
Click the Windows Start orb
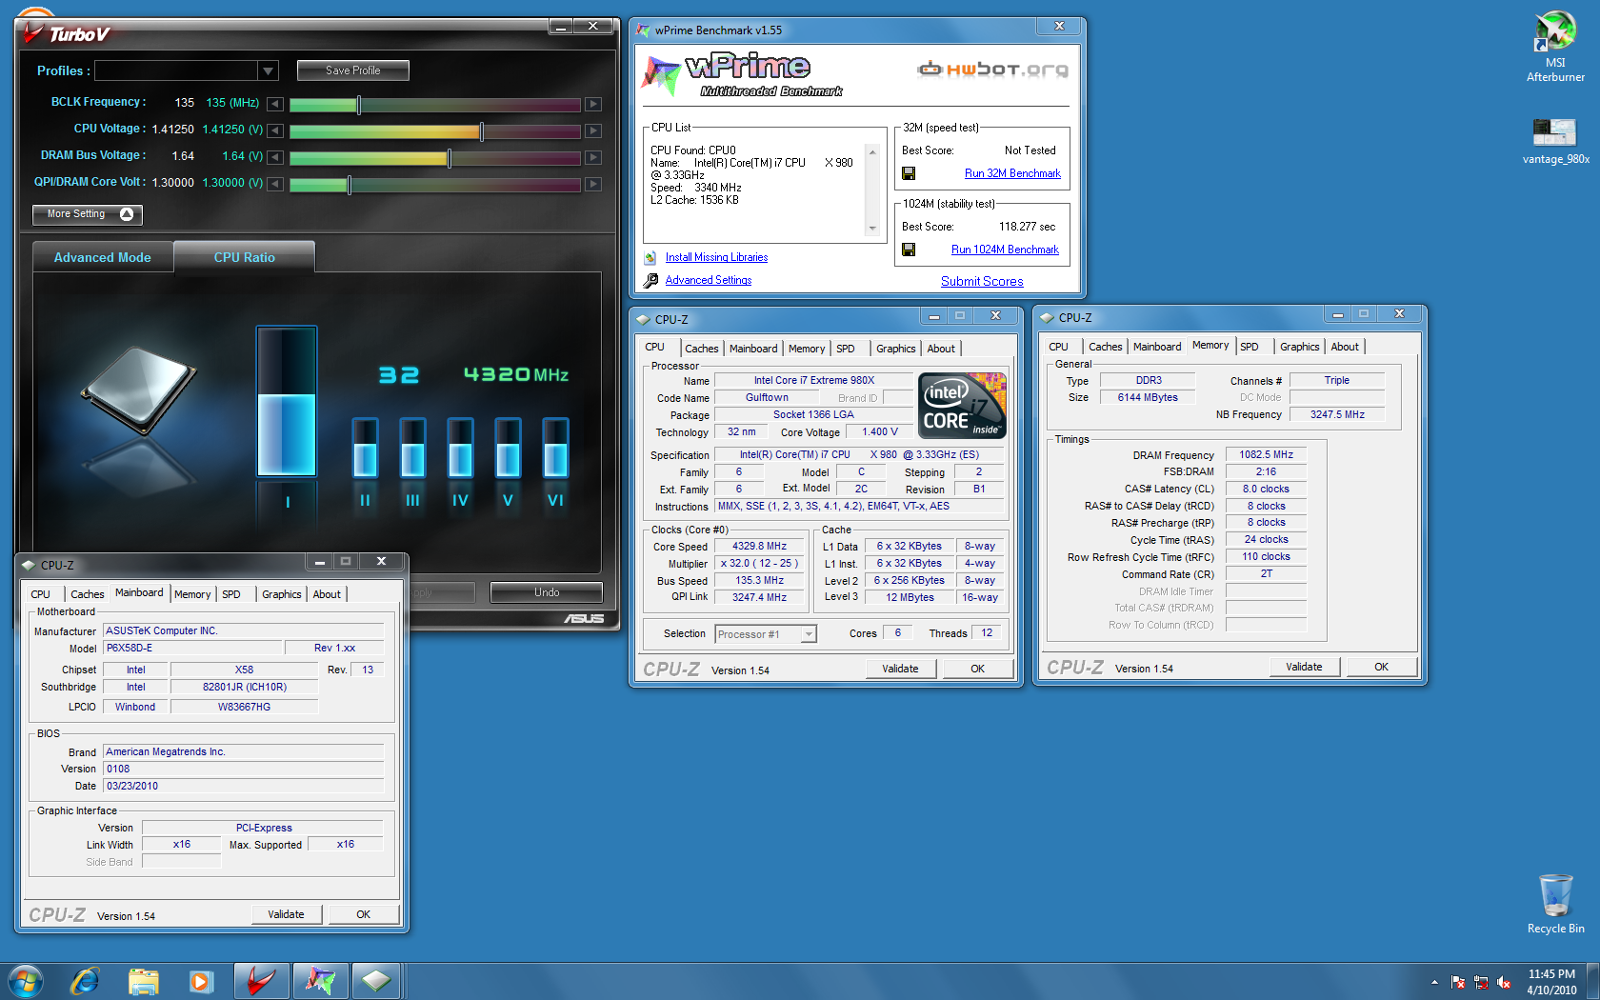pyautogui.click(x=25, y=981)
